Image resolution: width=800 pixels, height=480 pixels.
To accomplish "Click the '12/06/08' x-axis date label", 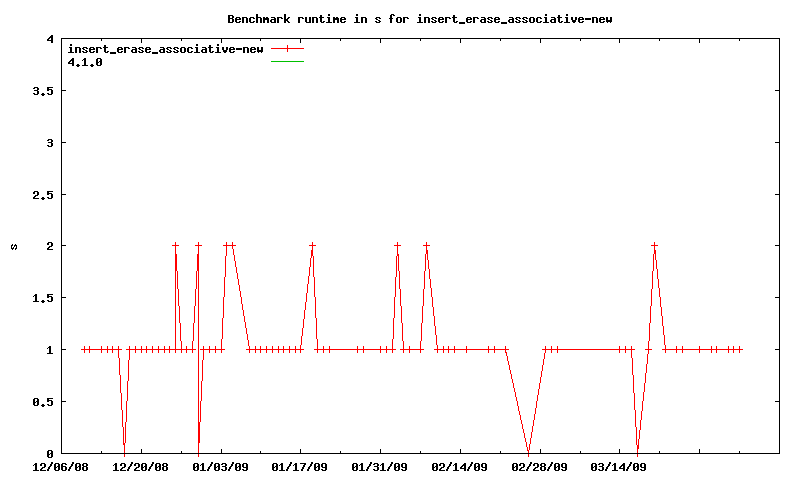I will 60,466.
